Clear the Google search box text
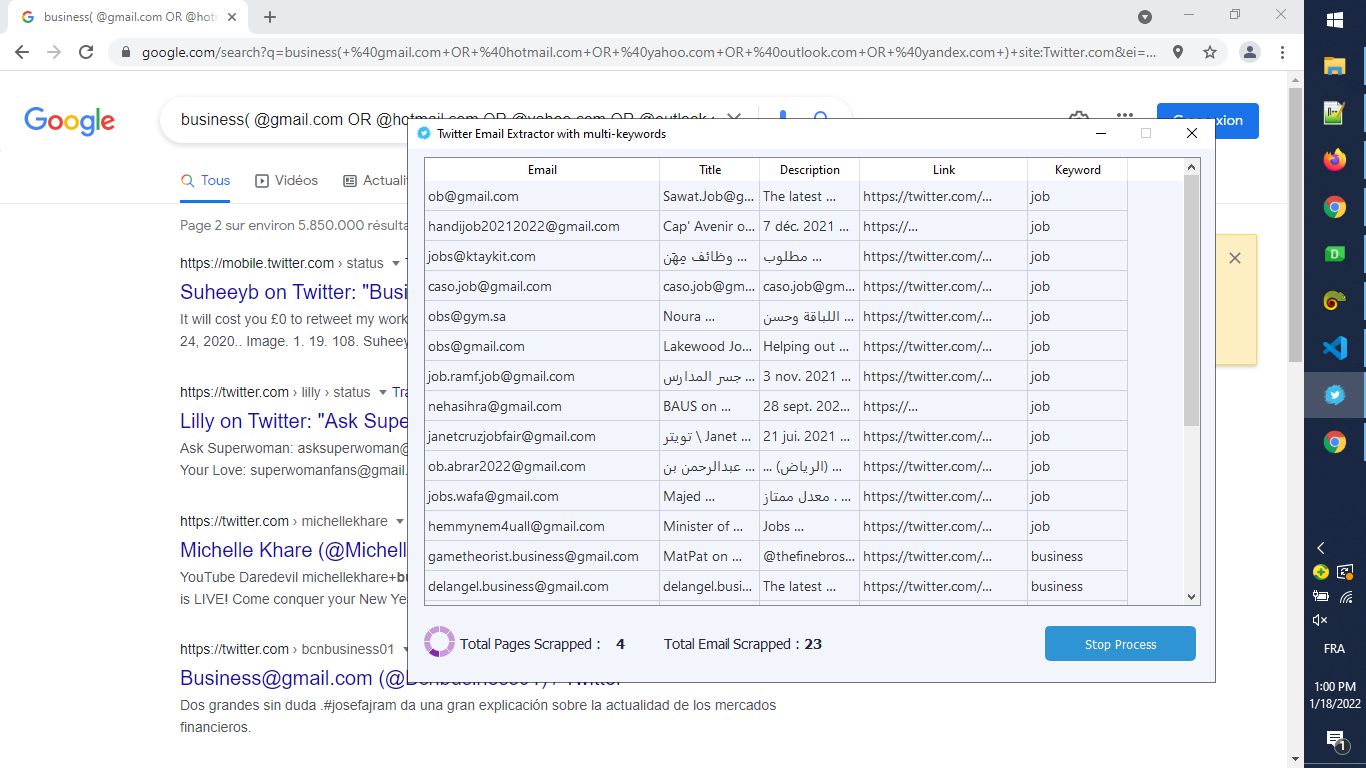Viewport: 1366px width, 768px height. tap(733, 119)
